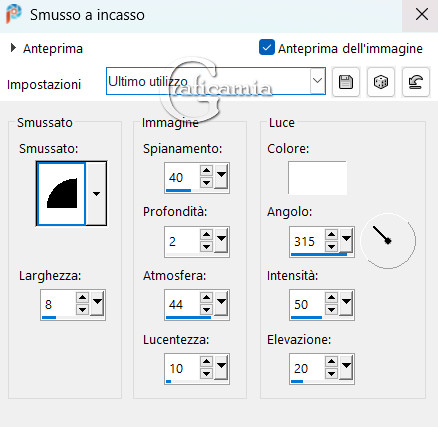Click the PaintShop Pro app icon in the title bar
Viewport: 438px width, 427px height.
click(13, 14)
